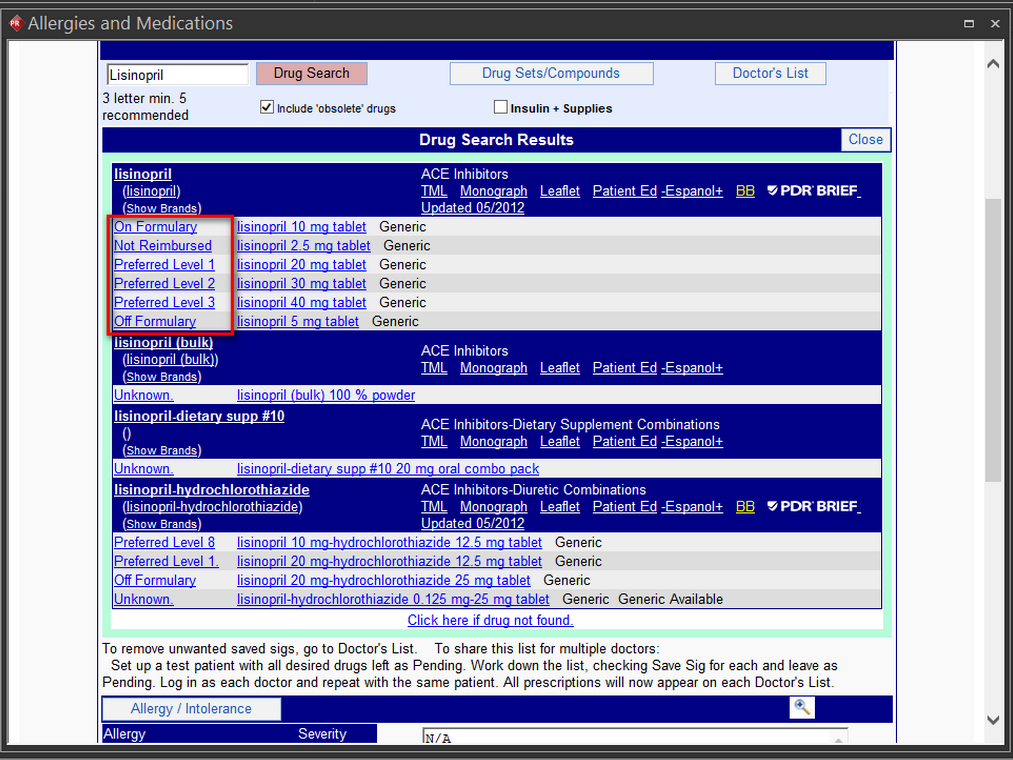Viewport: 1013px width, 760px height.
Task: Click the BB link for lisinopril
Action: [745, 191]
